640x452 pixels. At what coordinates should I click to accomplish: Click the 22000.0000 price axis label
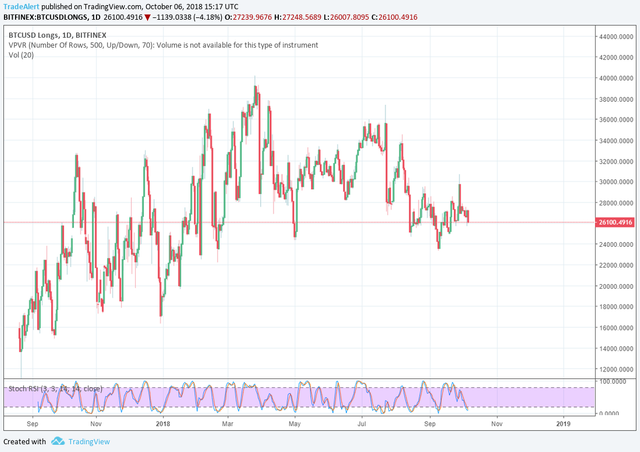(x=616, y=265)
